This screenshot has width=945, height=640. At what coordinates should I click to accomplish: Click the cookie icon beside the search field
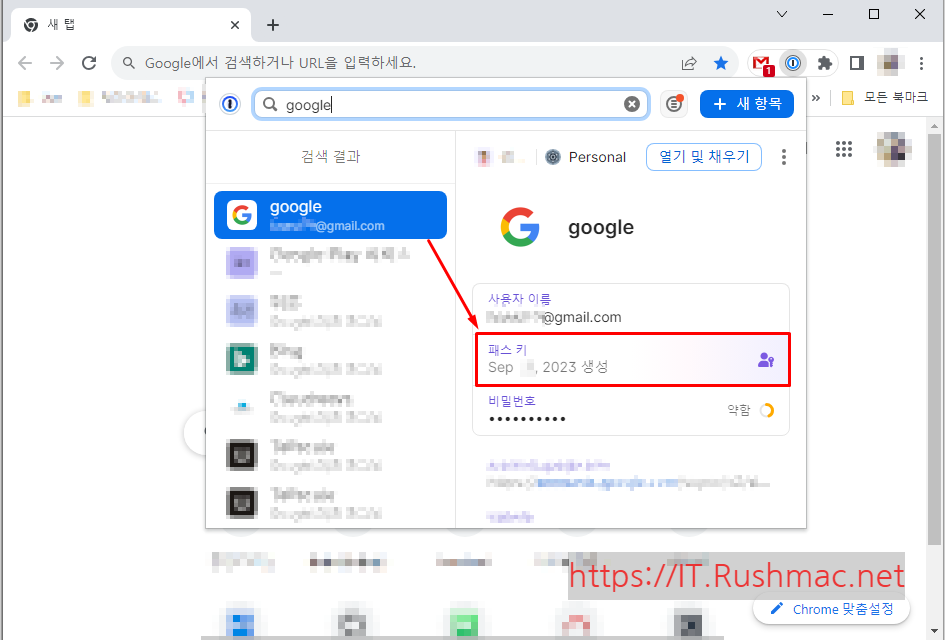click(x=673, y=103)
